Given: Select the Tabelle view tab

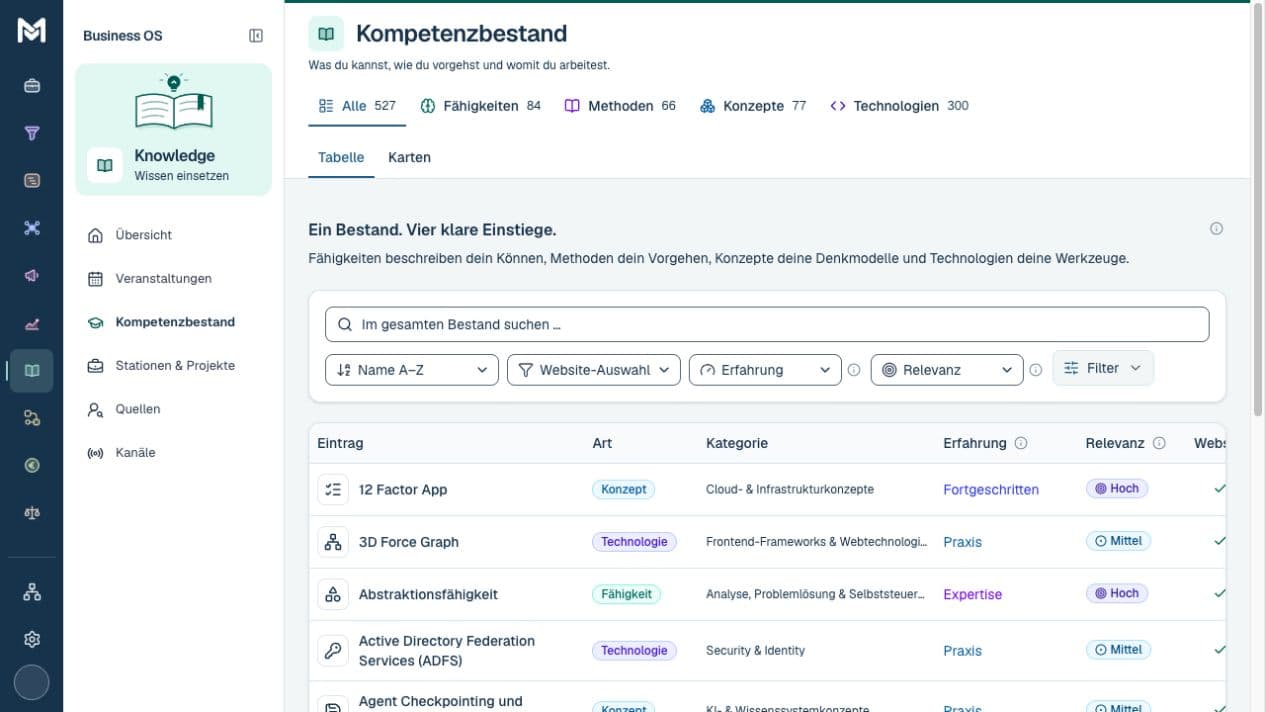Looking at the screenshot, I should click(341, 158).
